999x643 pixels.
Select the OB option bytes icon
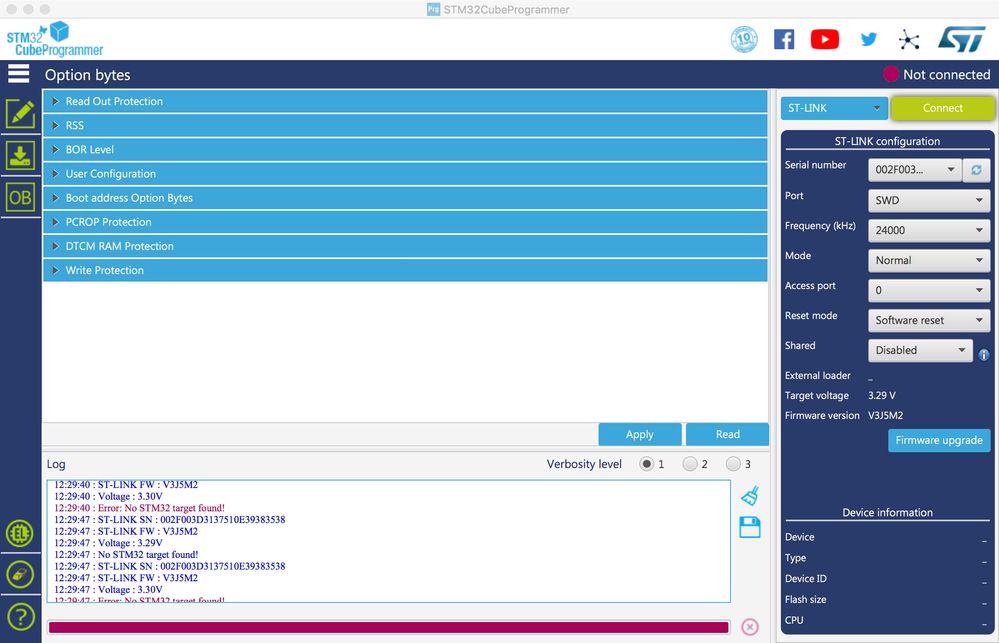pyautogui.click(x=20, y=198)
